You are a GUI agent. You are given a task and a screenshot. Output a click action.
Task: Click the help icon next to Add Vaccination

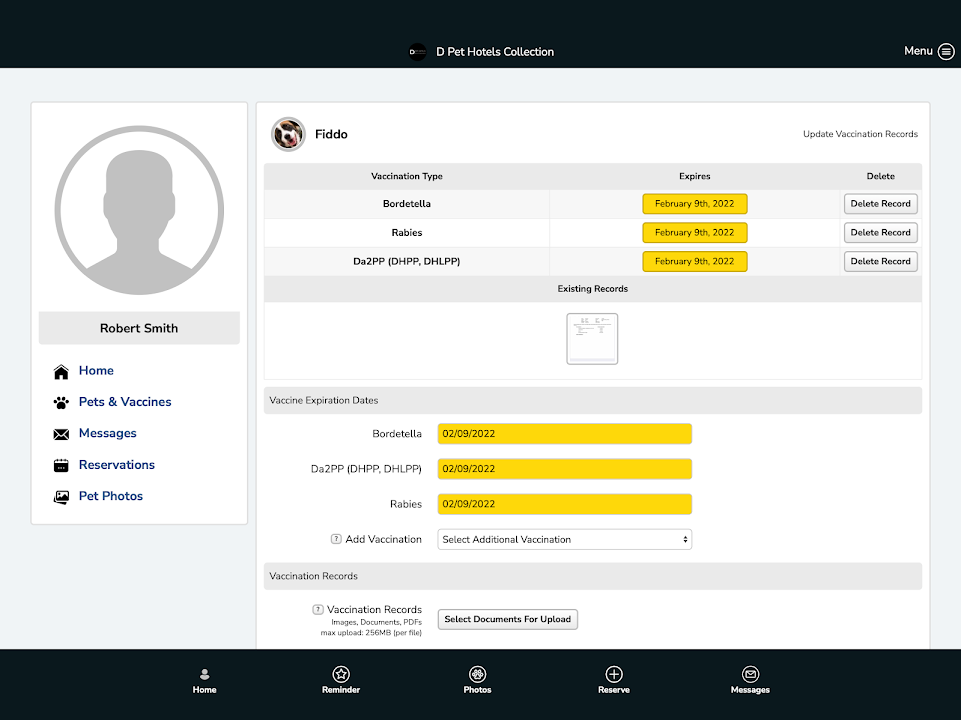(336, 539)
